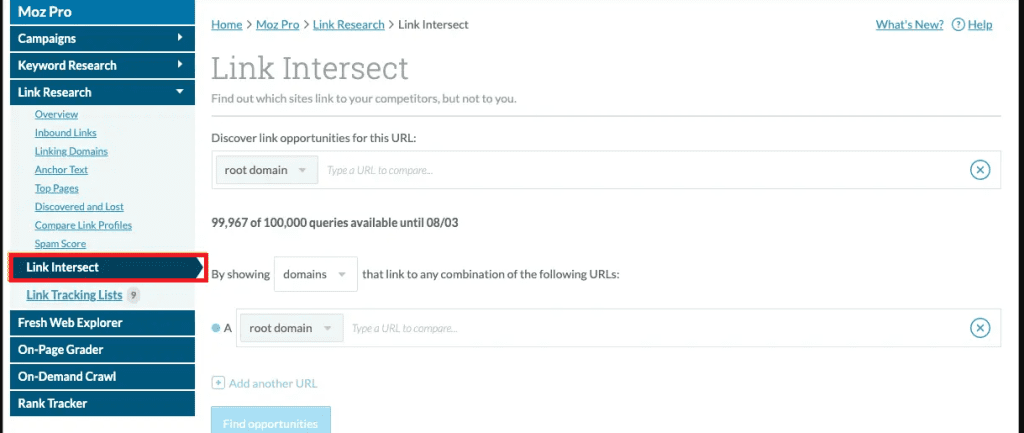The width and height of the screenshot is (1024, 433).
Task: Click the Link Research breadcrumb link
Action: [349, 25]
